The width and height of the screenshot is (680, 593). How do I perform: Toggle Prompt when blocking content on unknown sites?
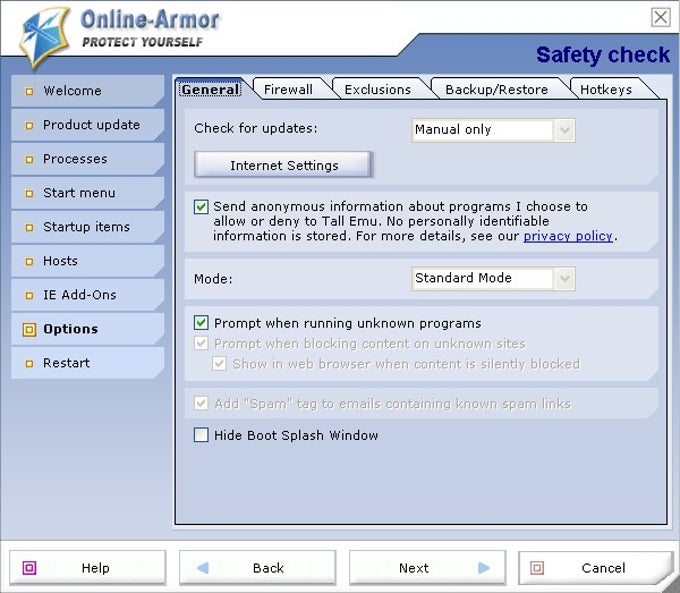pos(201,343)
